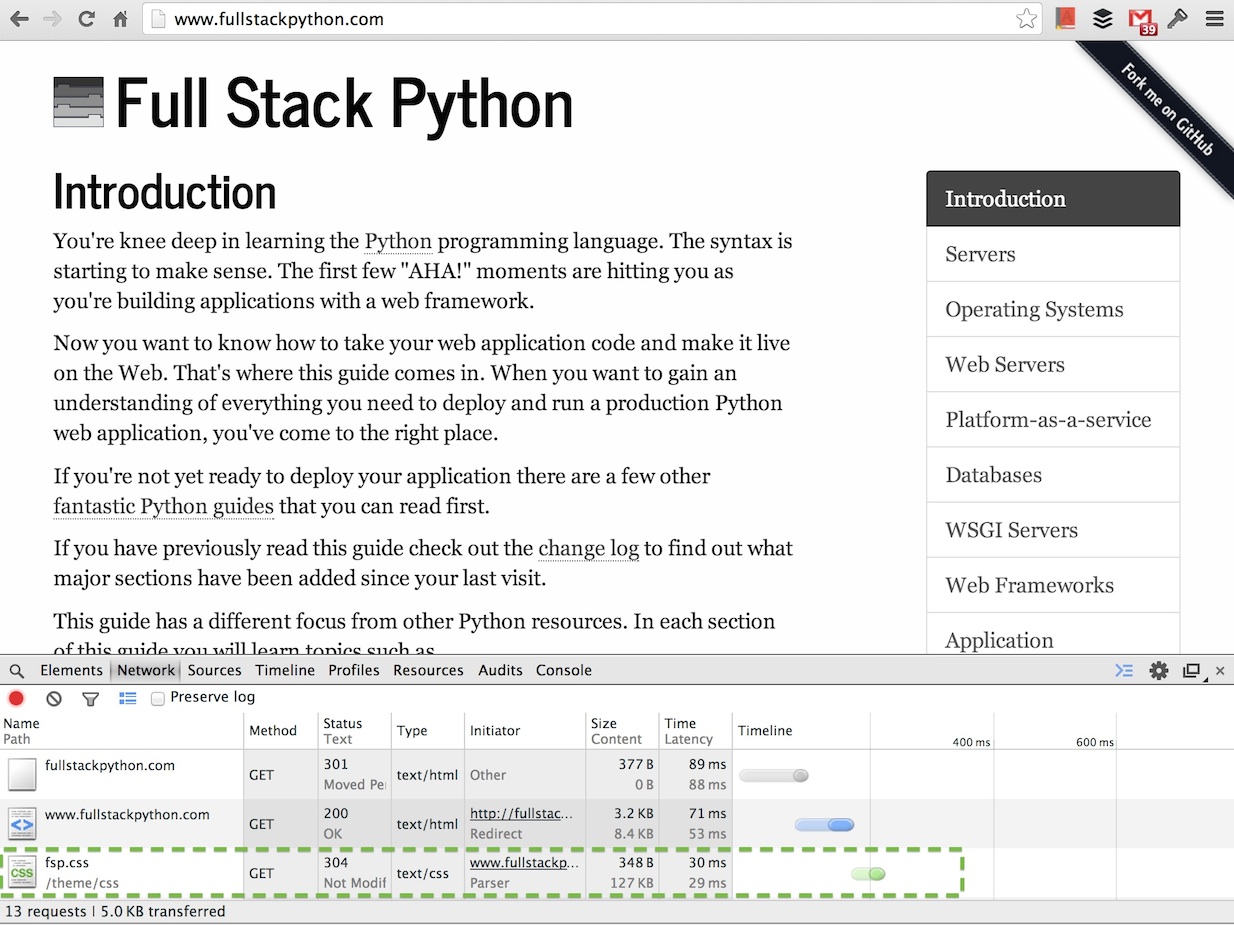This screenshot has width=1234, height=925.
Task: Open the Chrome menu
Action: tap(1214, 18)
